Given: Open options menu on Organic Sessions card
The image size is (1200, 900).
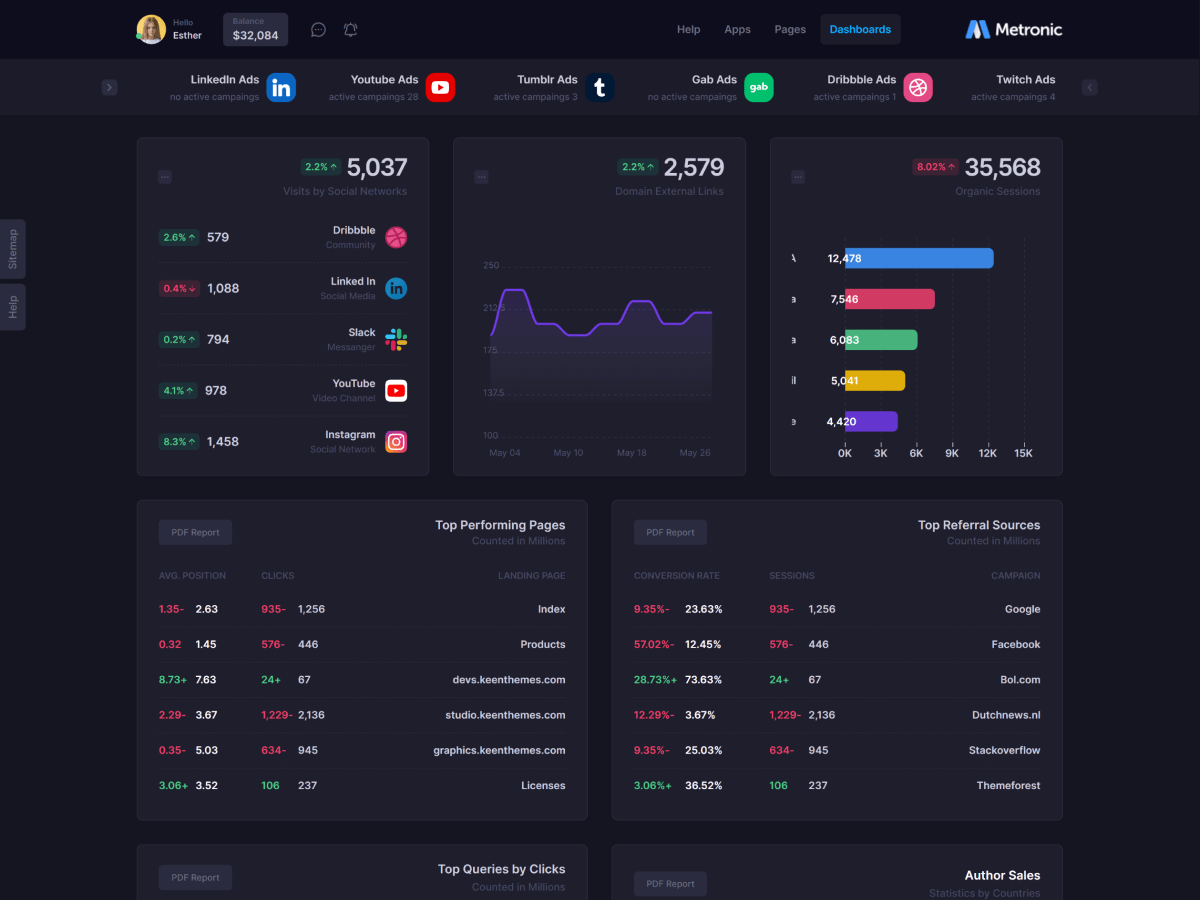Looking at the screenshot, I should point(798,177).
